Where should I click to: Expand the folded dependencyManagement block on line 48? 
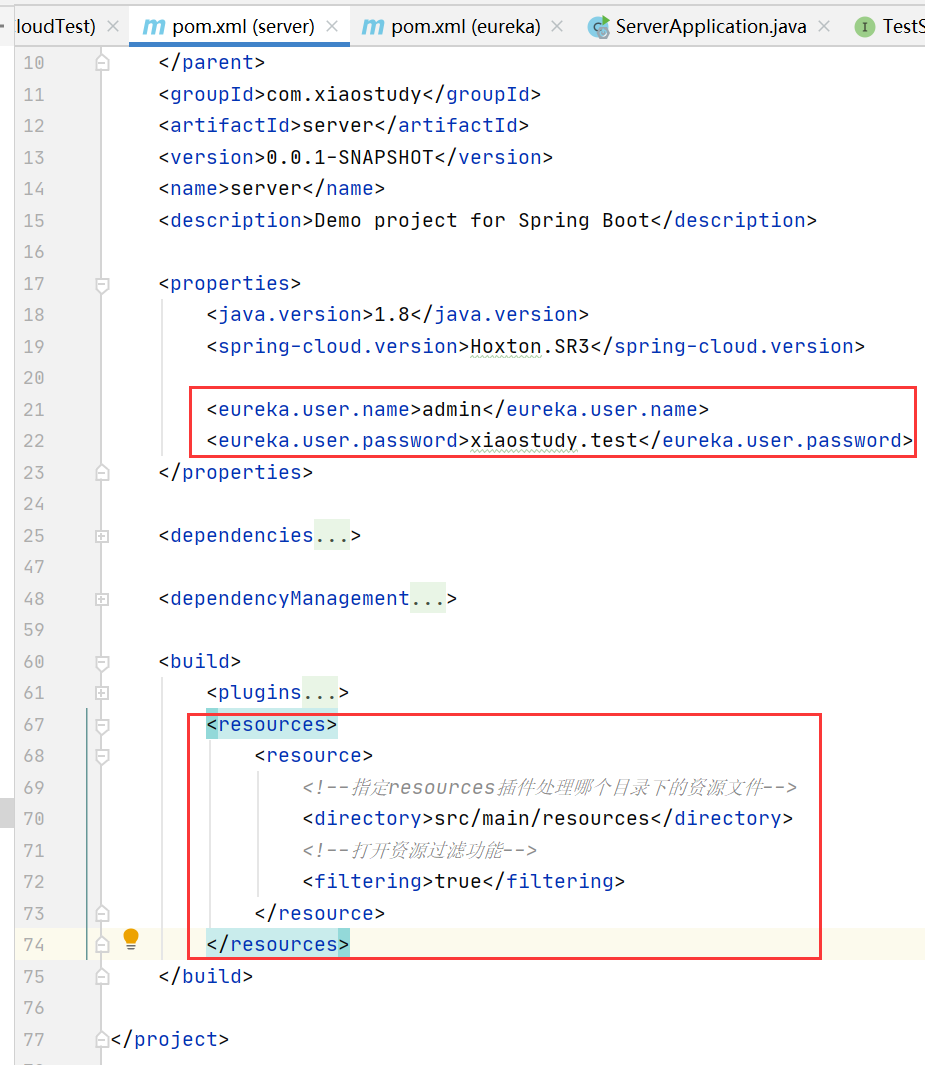coord(102,600)
